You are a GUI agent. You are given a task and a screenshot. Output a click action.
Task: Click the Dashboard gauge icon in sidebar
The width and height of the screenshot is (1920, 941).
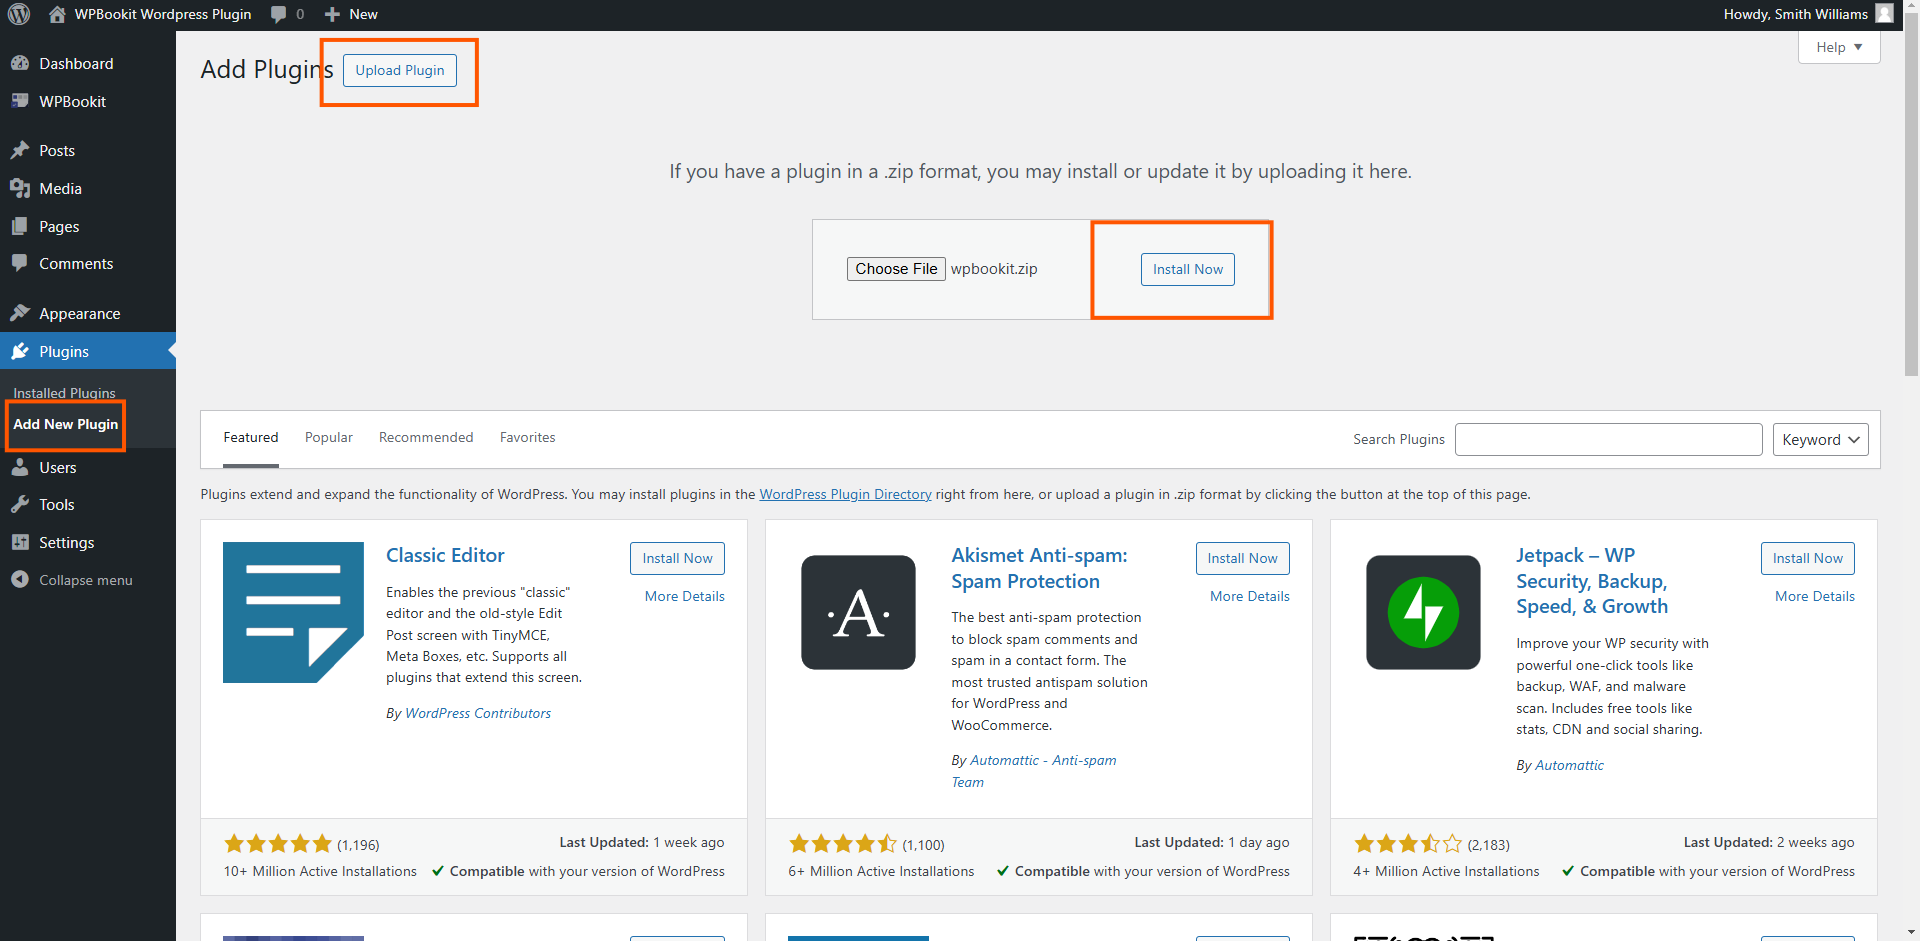20,63
